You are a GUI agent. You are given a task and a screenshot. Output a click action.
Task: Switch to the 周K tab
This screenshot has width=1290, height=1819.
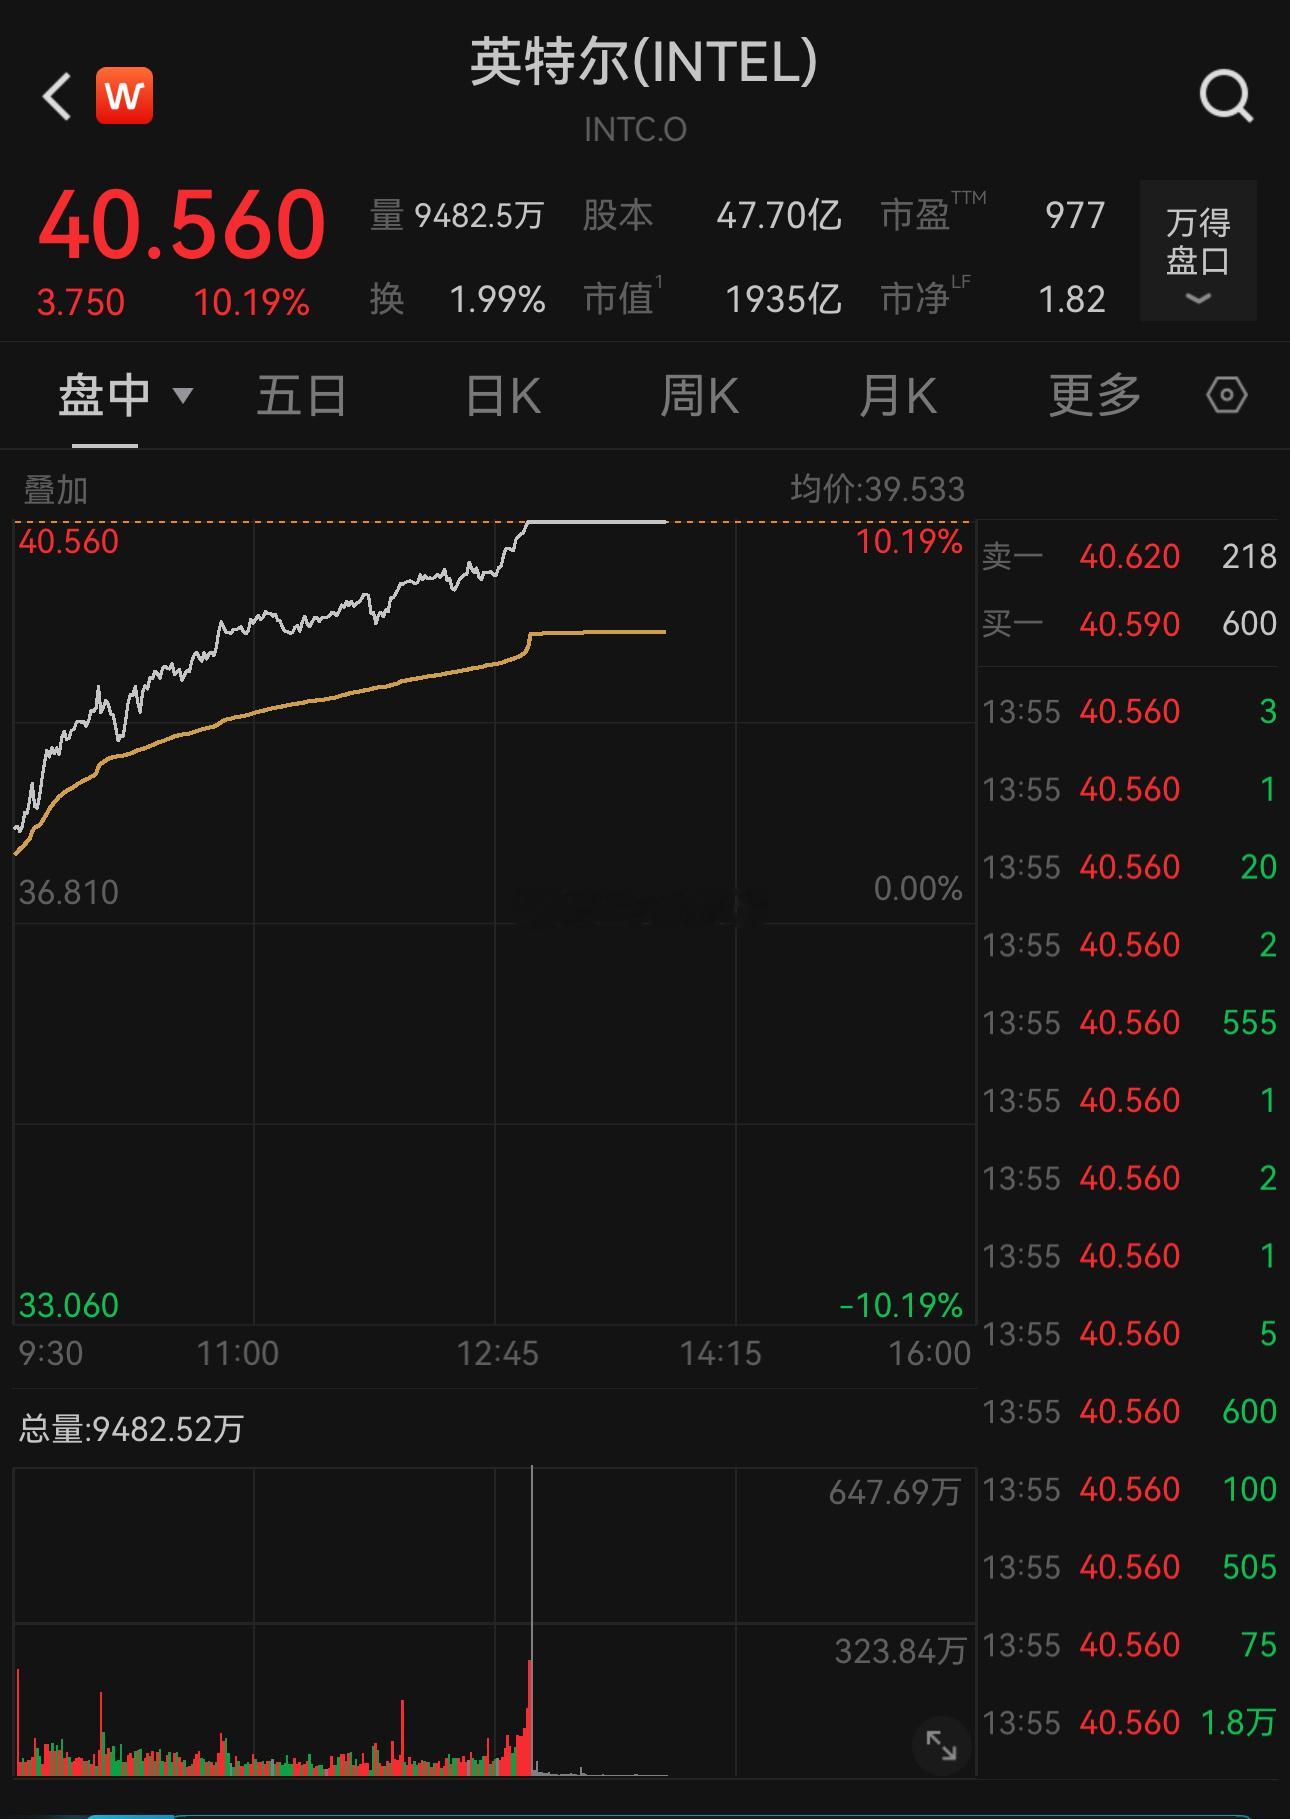tap(699, 395)
